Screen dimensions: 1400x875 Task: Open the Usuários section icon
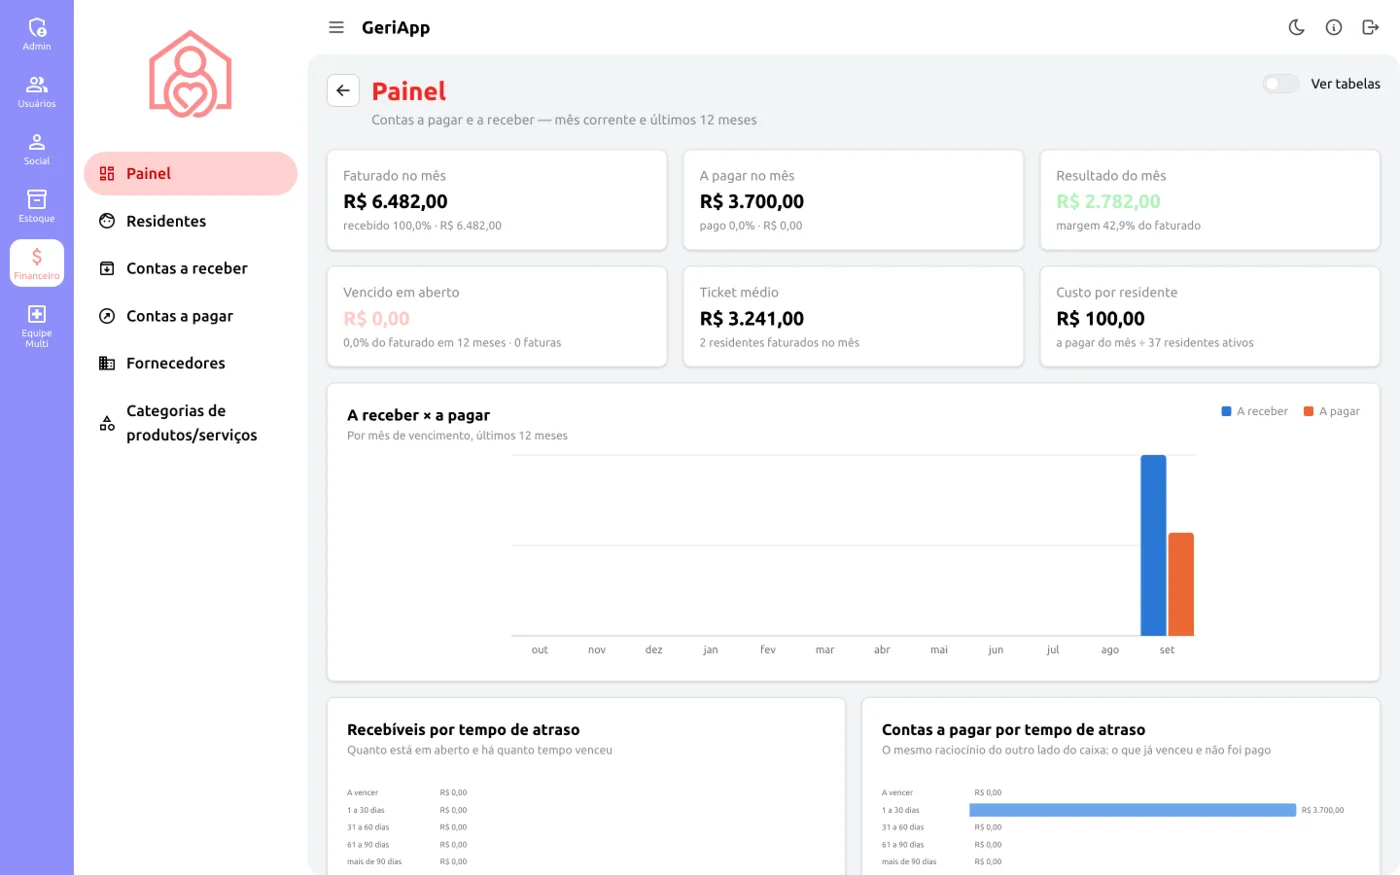37,91
